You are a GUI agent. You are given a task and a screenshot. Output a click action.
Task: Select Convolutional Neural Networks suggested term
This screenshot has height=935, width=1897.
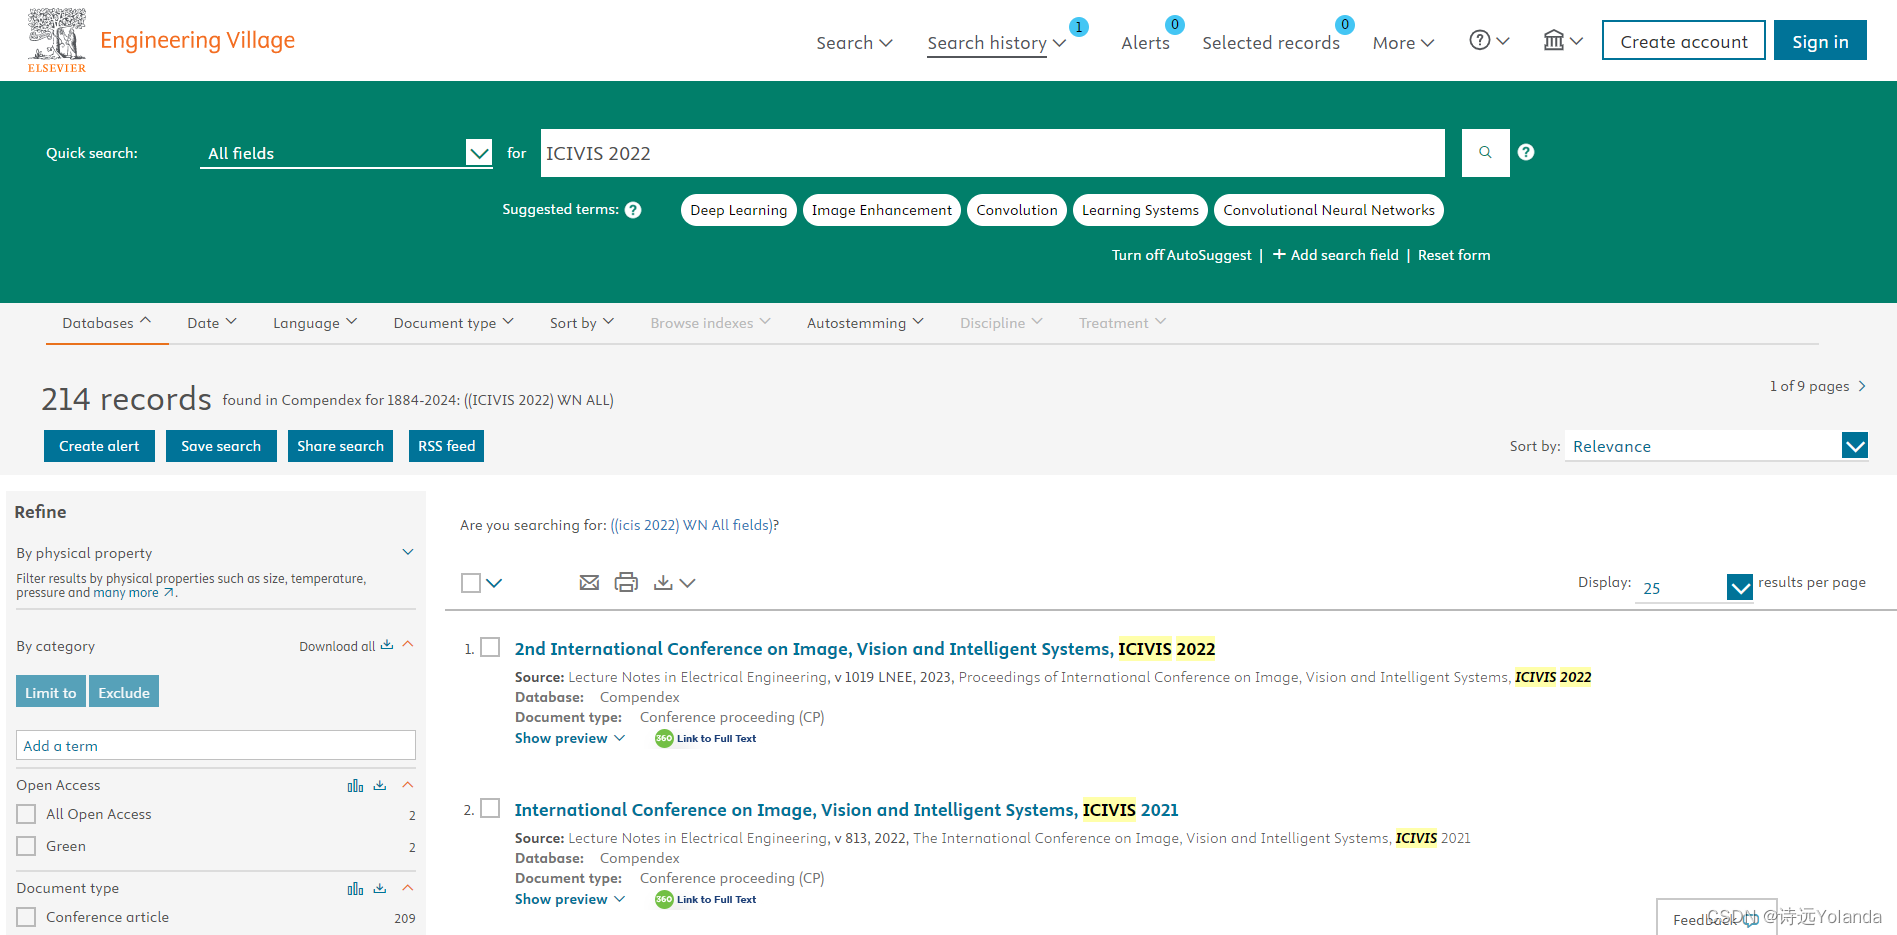point(1329,210)
